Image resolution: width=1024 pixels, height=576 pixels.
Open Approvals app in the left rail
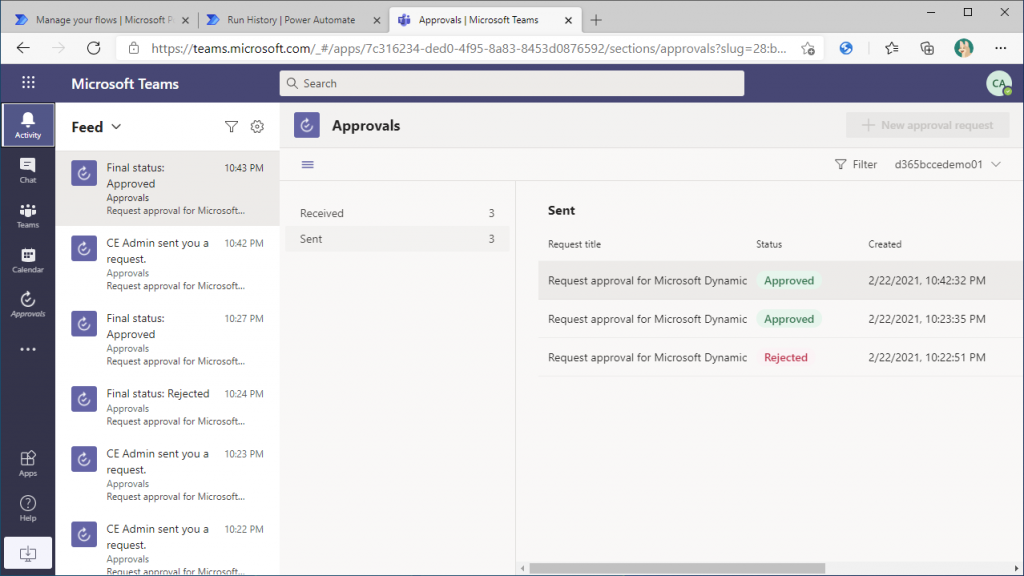tap(27, 304)
